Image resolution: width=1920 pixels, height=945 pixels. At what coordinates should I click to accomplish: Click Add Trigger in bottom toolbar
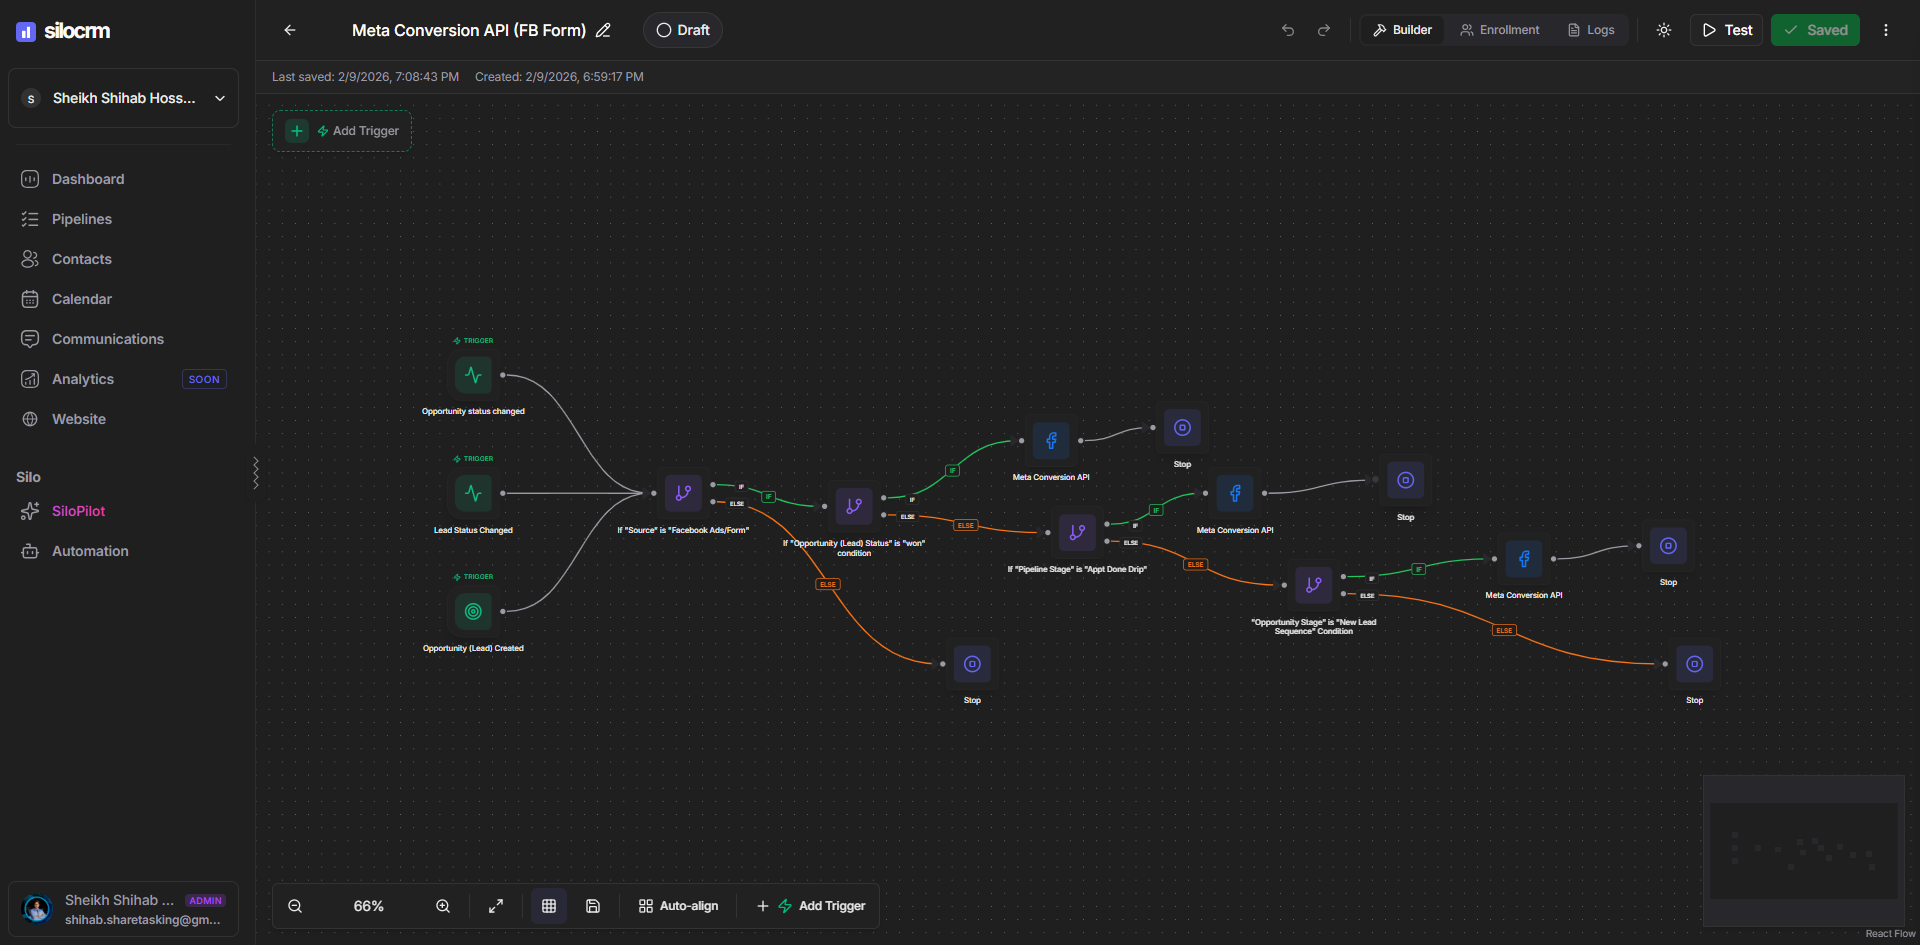click(x=811, y=906)
